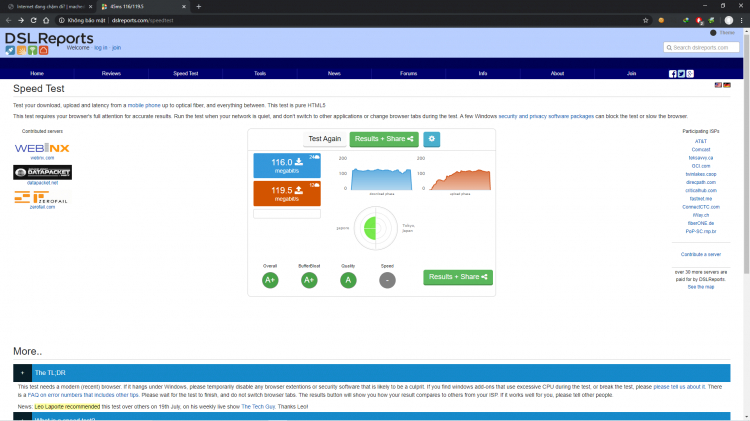Click the grey Speed grade badge

[x=387, y=280]
